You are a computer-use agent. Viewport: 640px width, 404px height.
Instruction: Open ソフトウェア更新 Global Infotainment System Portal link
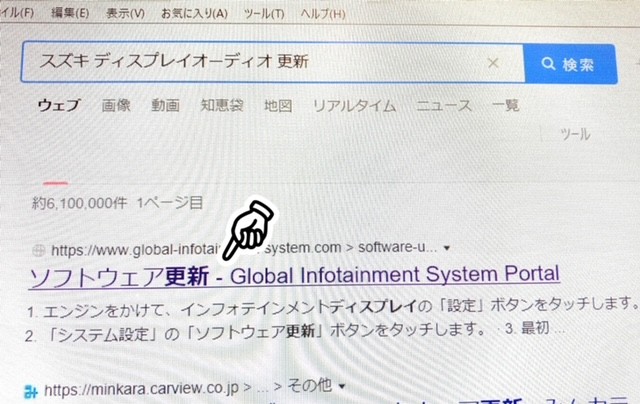[294, 276]
